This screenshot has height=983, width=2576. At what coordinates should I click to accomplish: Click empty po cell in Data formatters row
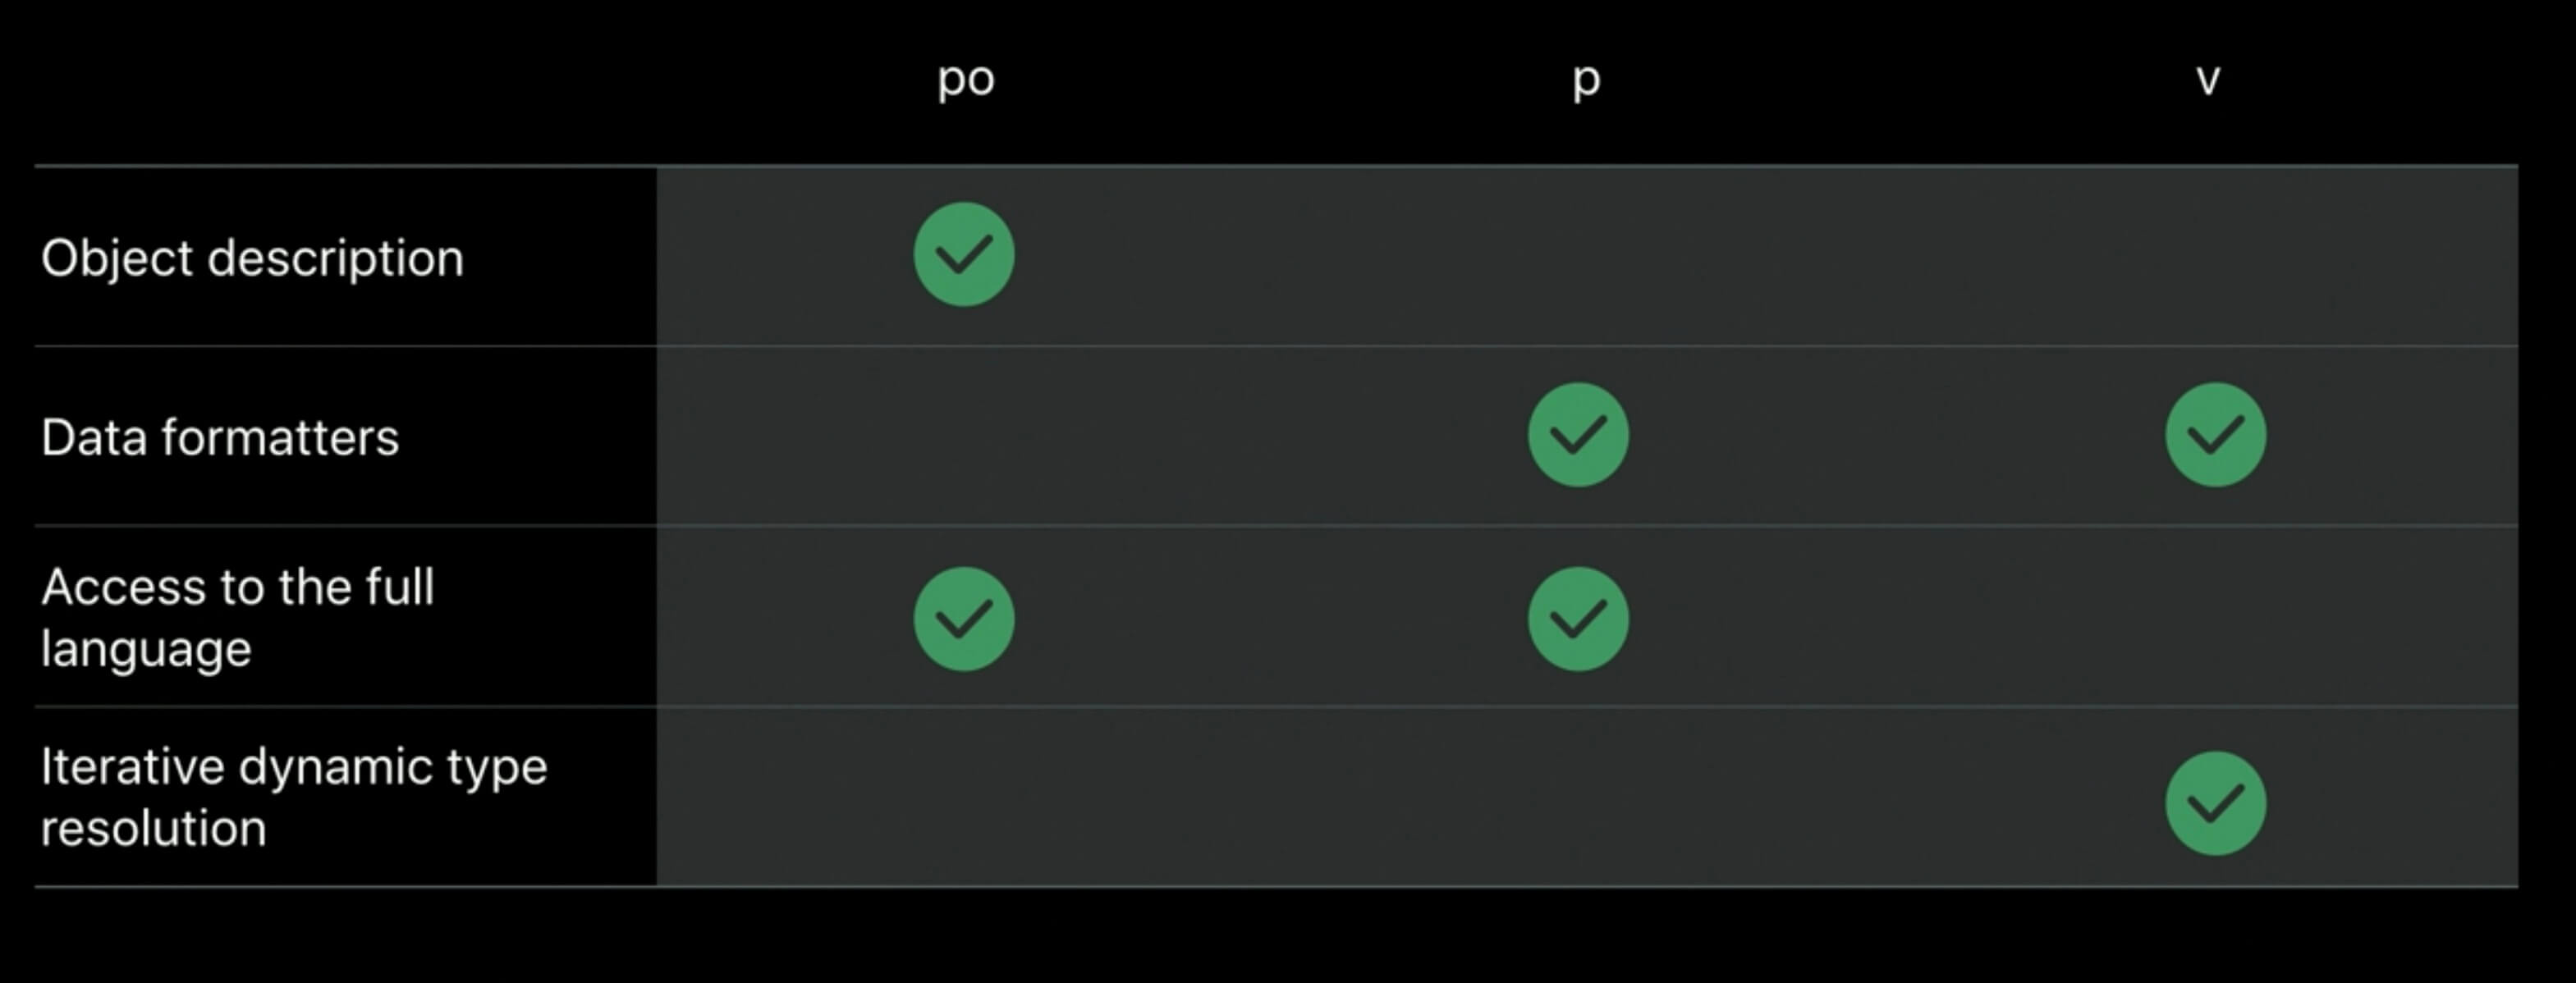tap(964, 436)
